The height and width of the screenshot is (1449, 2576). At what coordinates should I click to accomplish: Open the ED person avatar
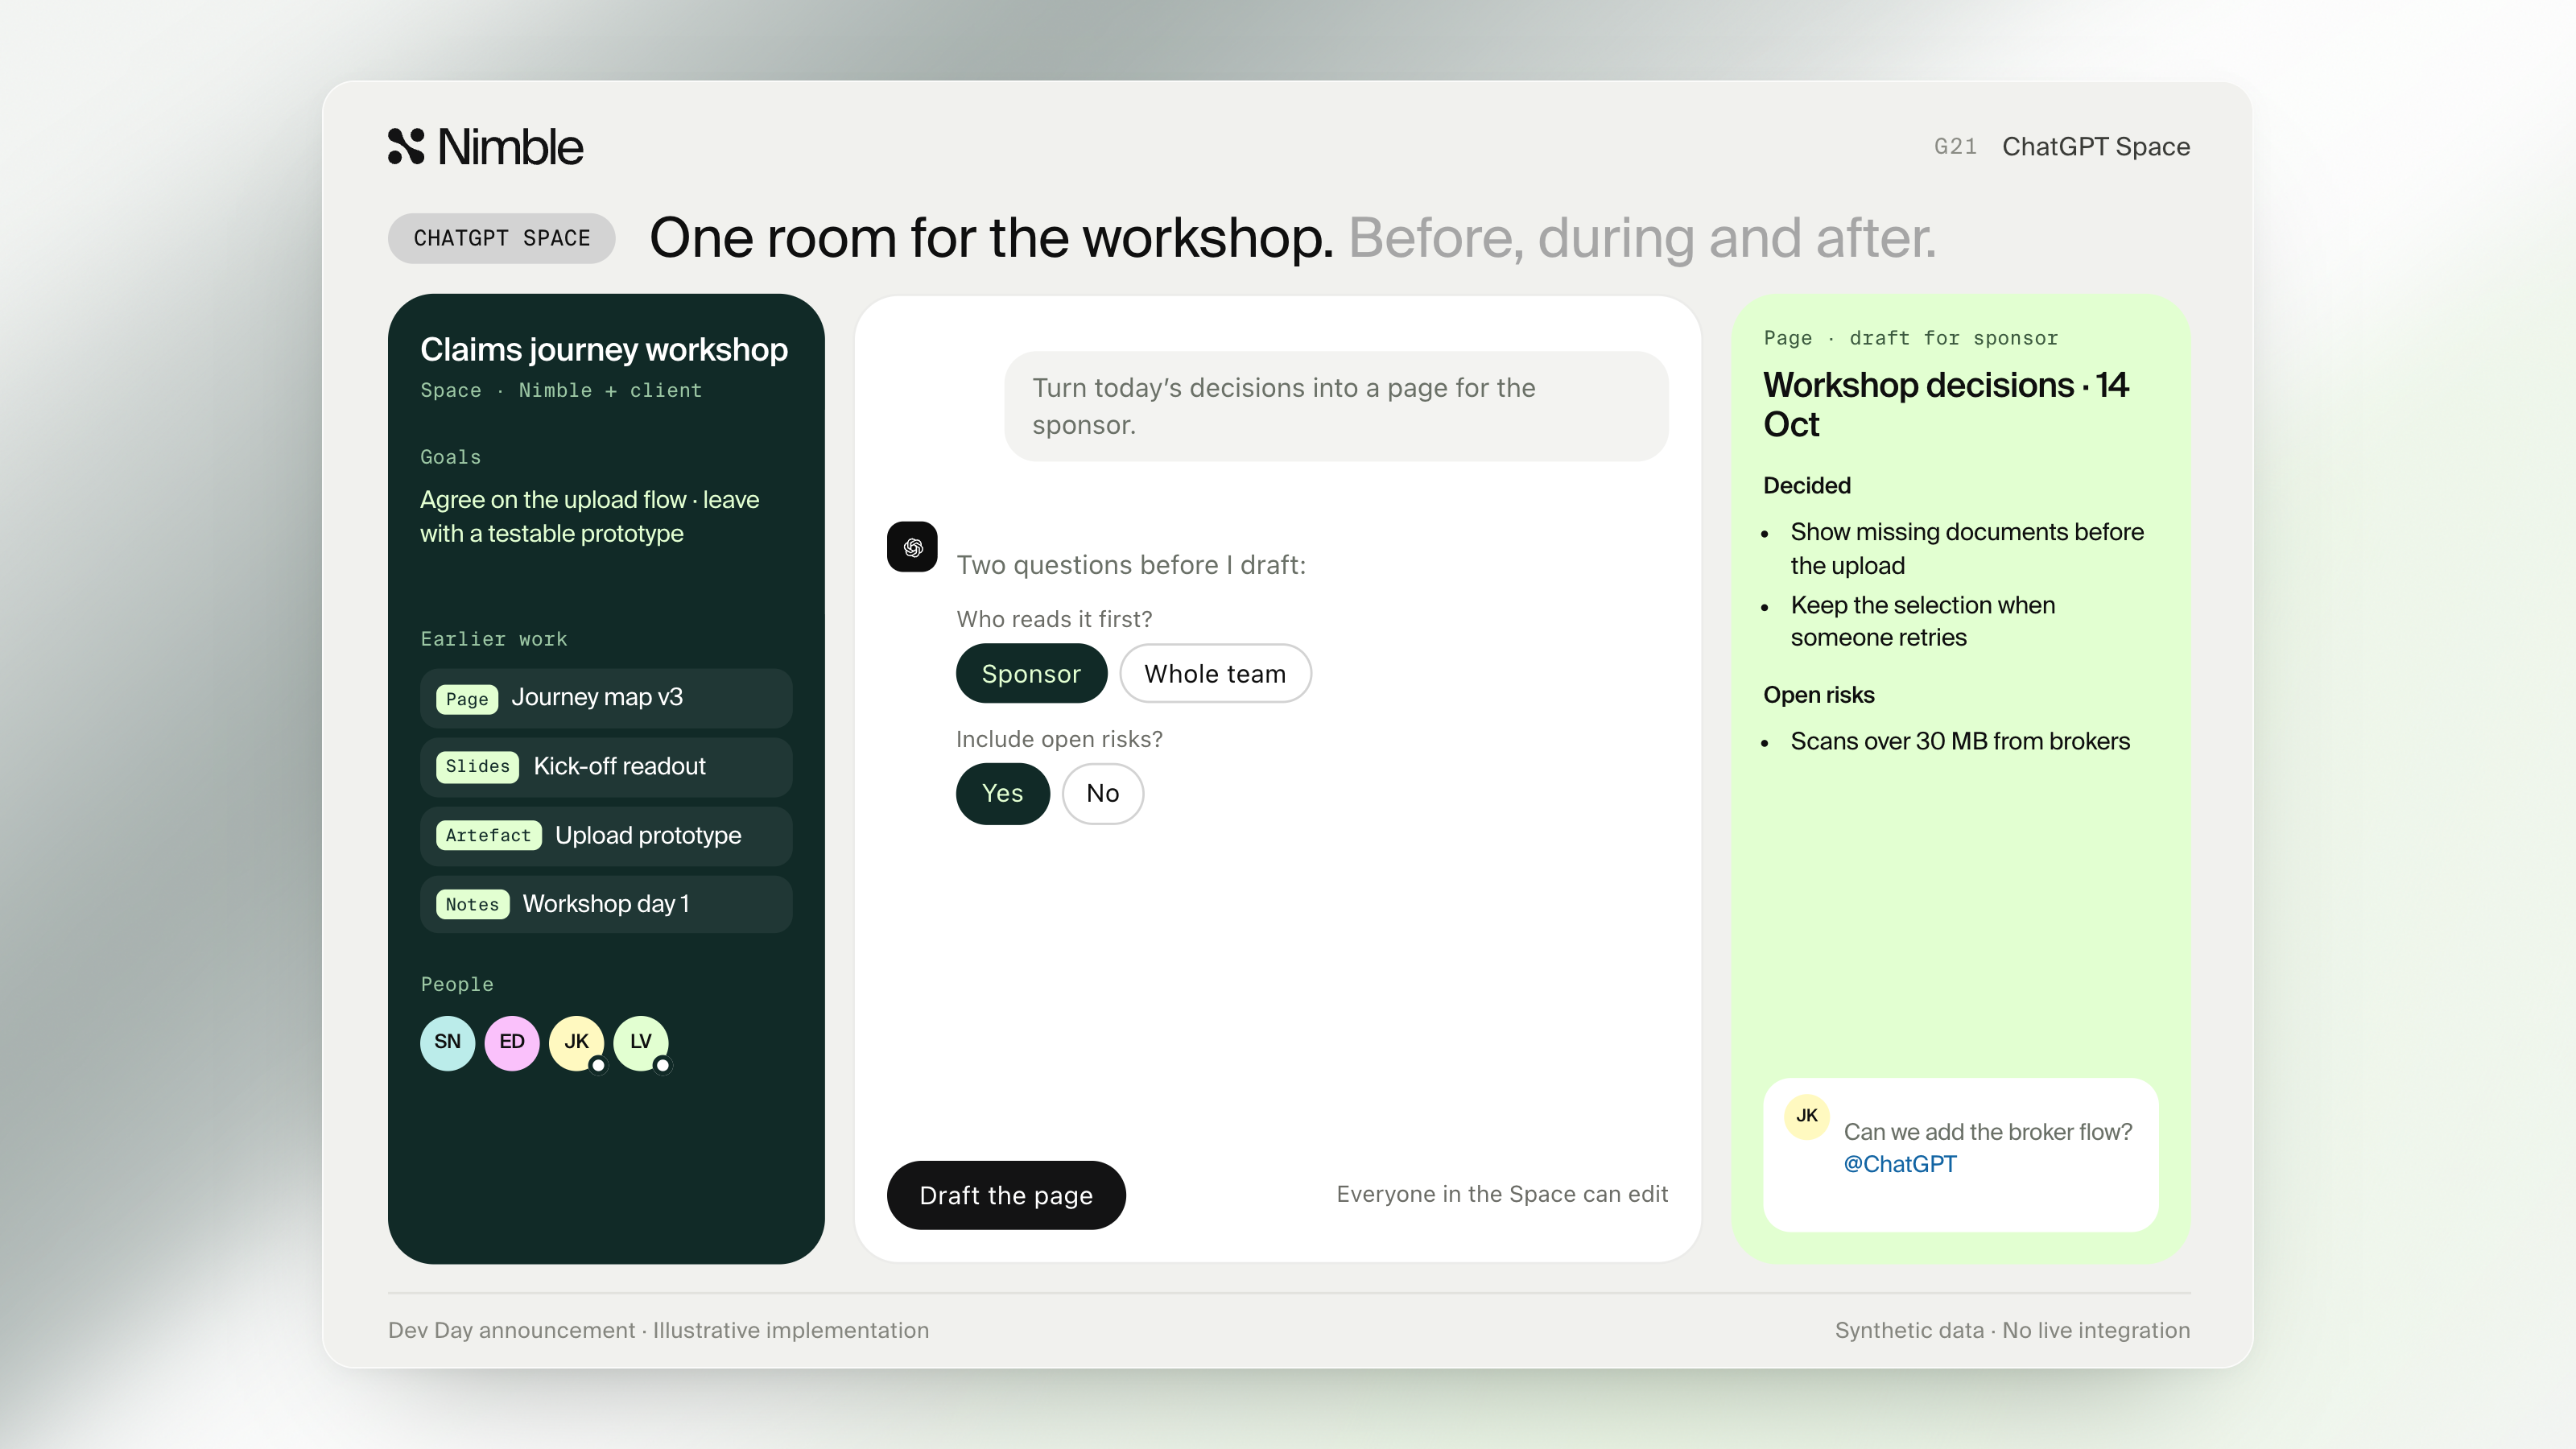(x=512, y=1042)
